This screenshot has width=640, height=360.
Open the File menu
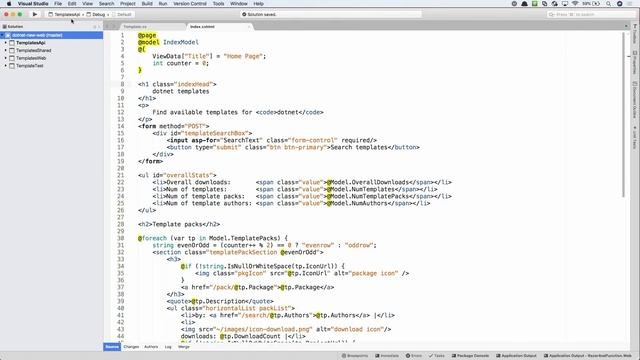[x=58, y=3]
